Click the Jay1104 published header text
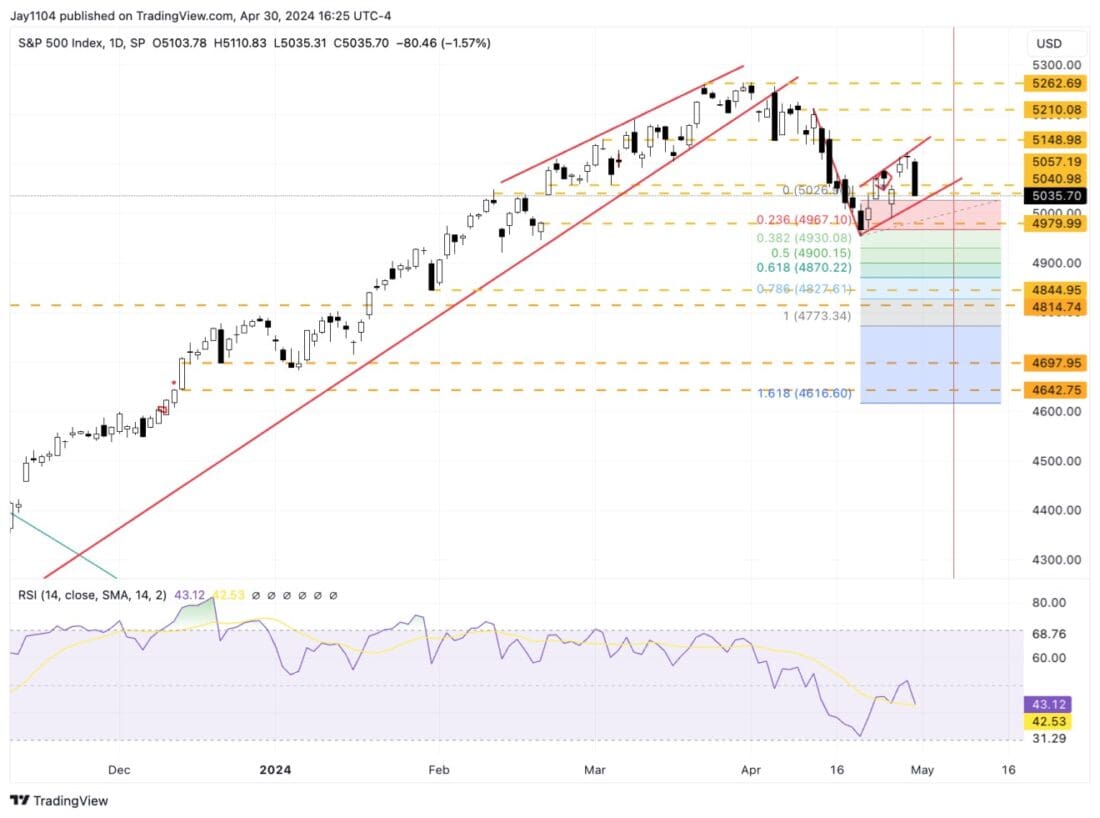Viewport: 1100px width, 818px height. coord(200,15)
